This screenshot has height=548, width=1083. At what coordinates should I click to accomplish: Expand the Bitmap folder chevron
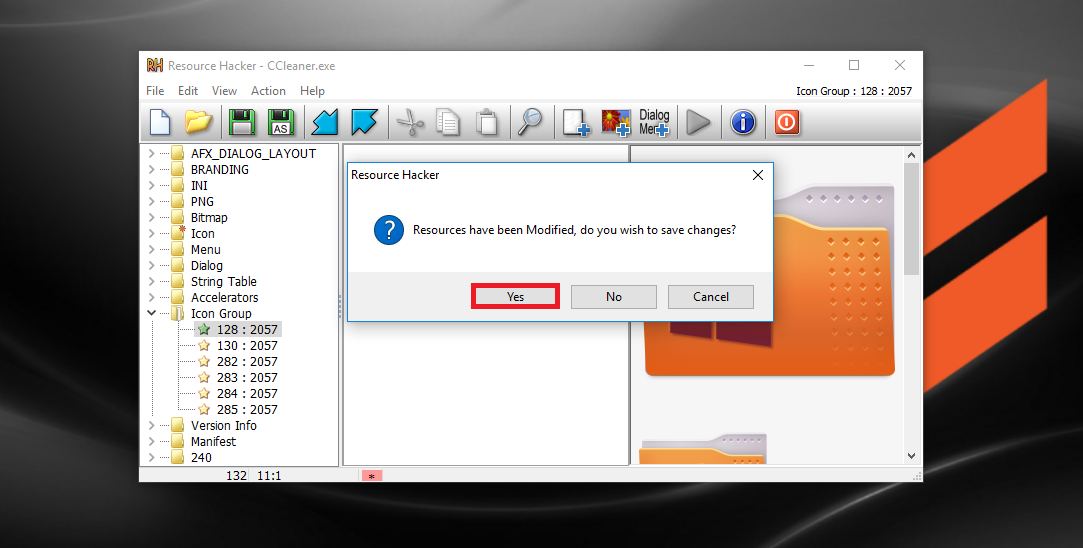[151, 217]
